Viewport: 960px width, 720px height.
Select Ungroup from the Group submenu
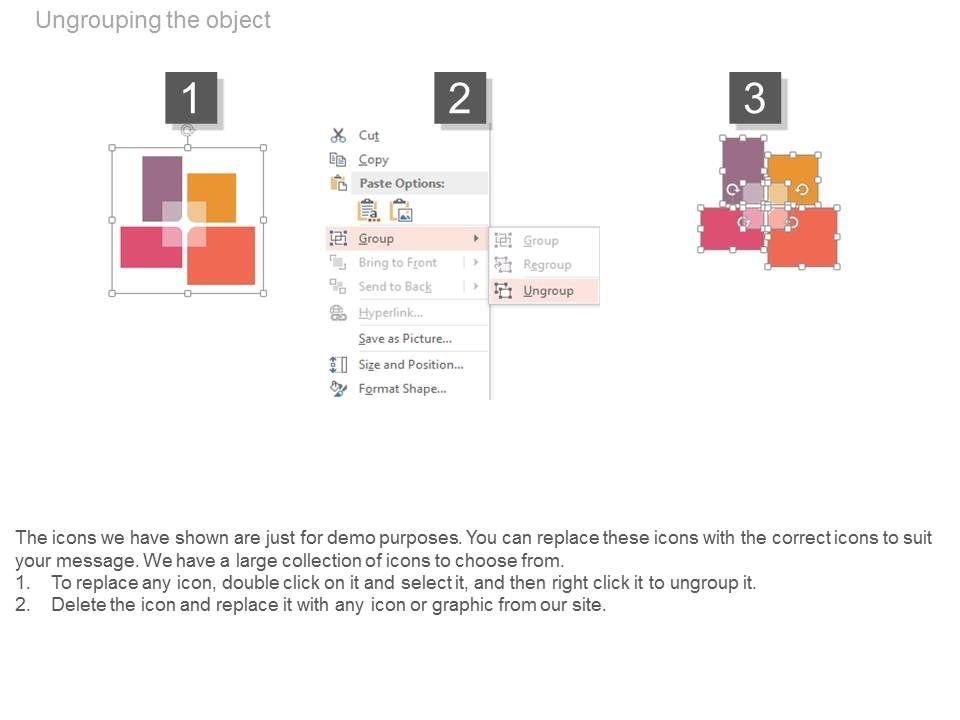[548, 290]
